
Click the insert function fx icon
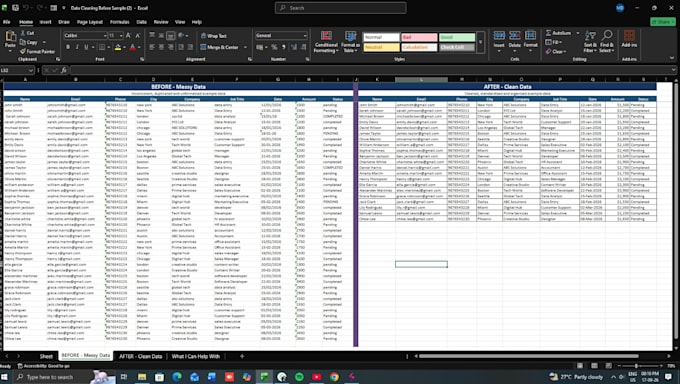point(64,70)
